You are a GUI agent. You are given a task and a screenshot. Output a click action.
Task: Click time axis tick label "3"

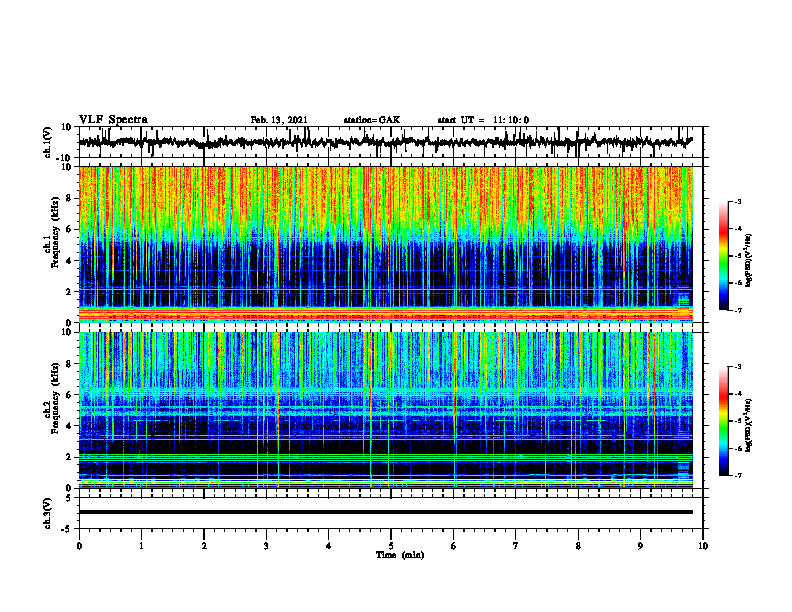tap(266, 546)
